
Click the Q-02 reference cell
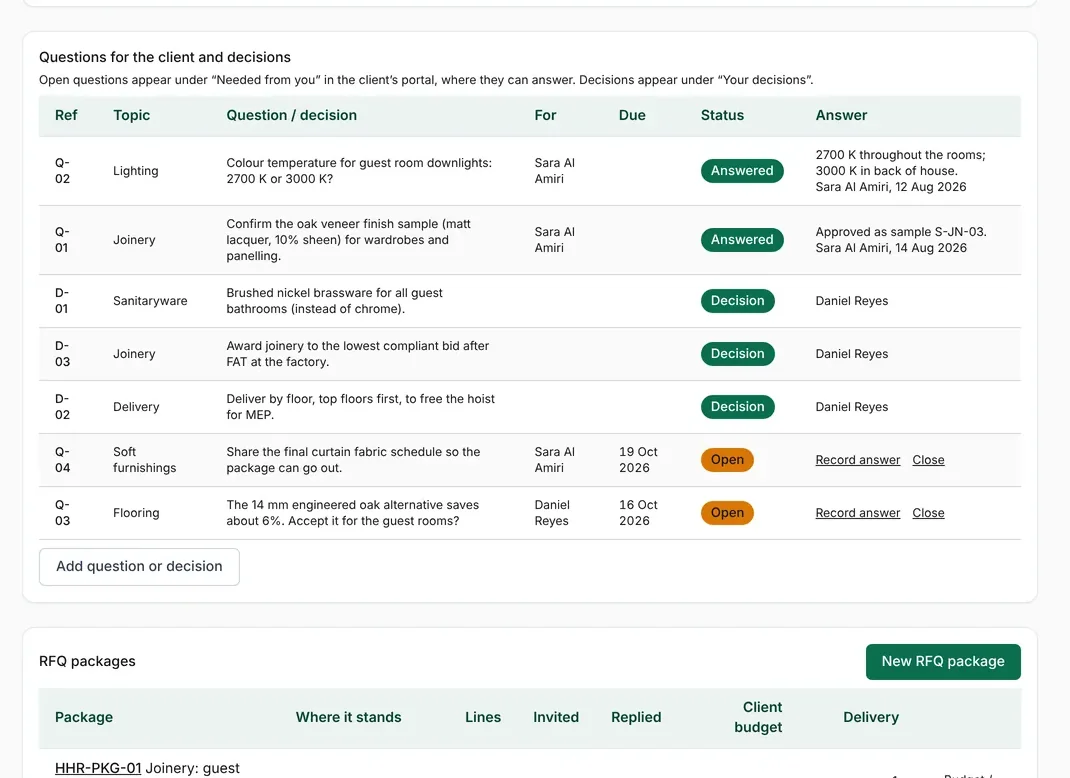tap(62, 171)
